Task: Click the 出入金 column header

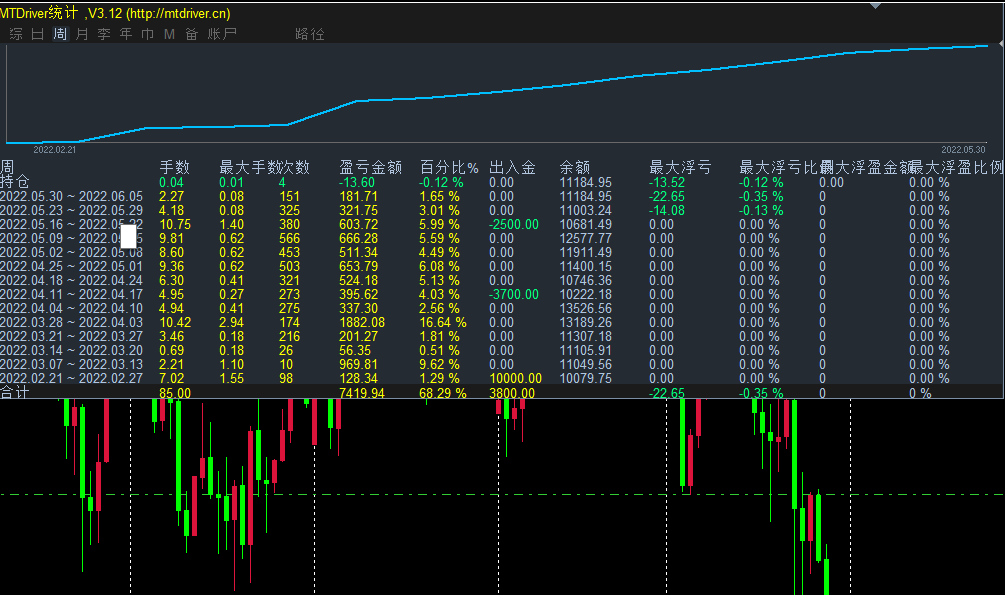Action: (512, 167)
